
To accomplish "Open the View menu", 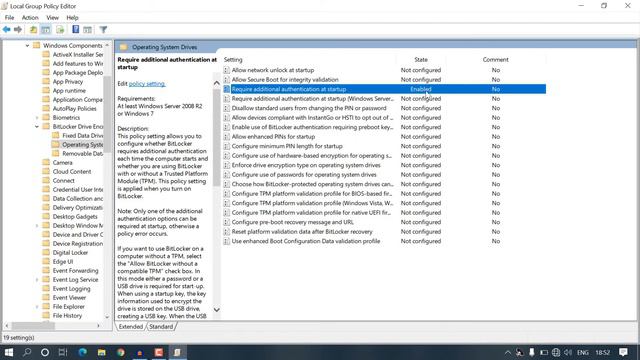I will point(52,18).
